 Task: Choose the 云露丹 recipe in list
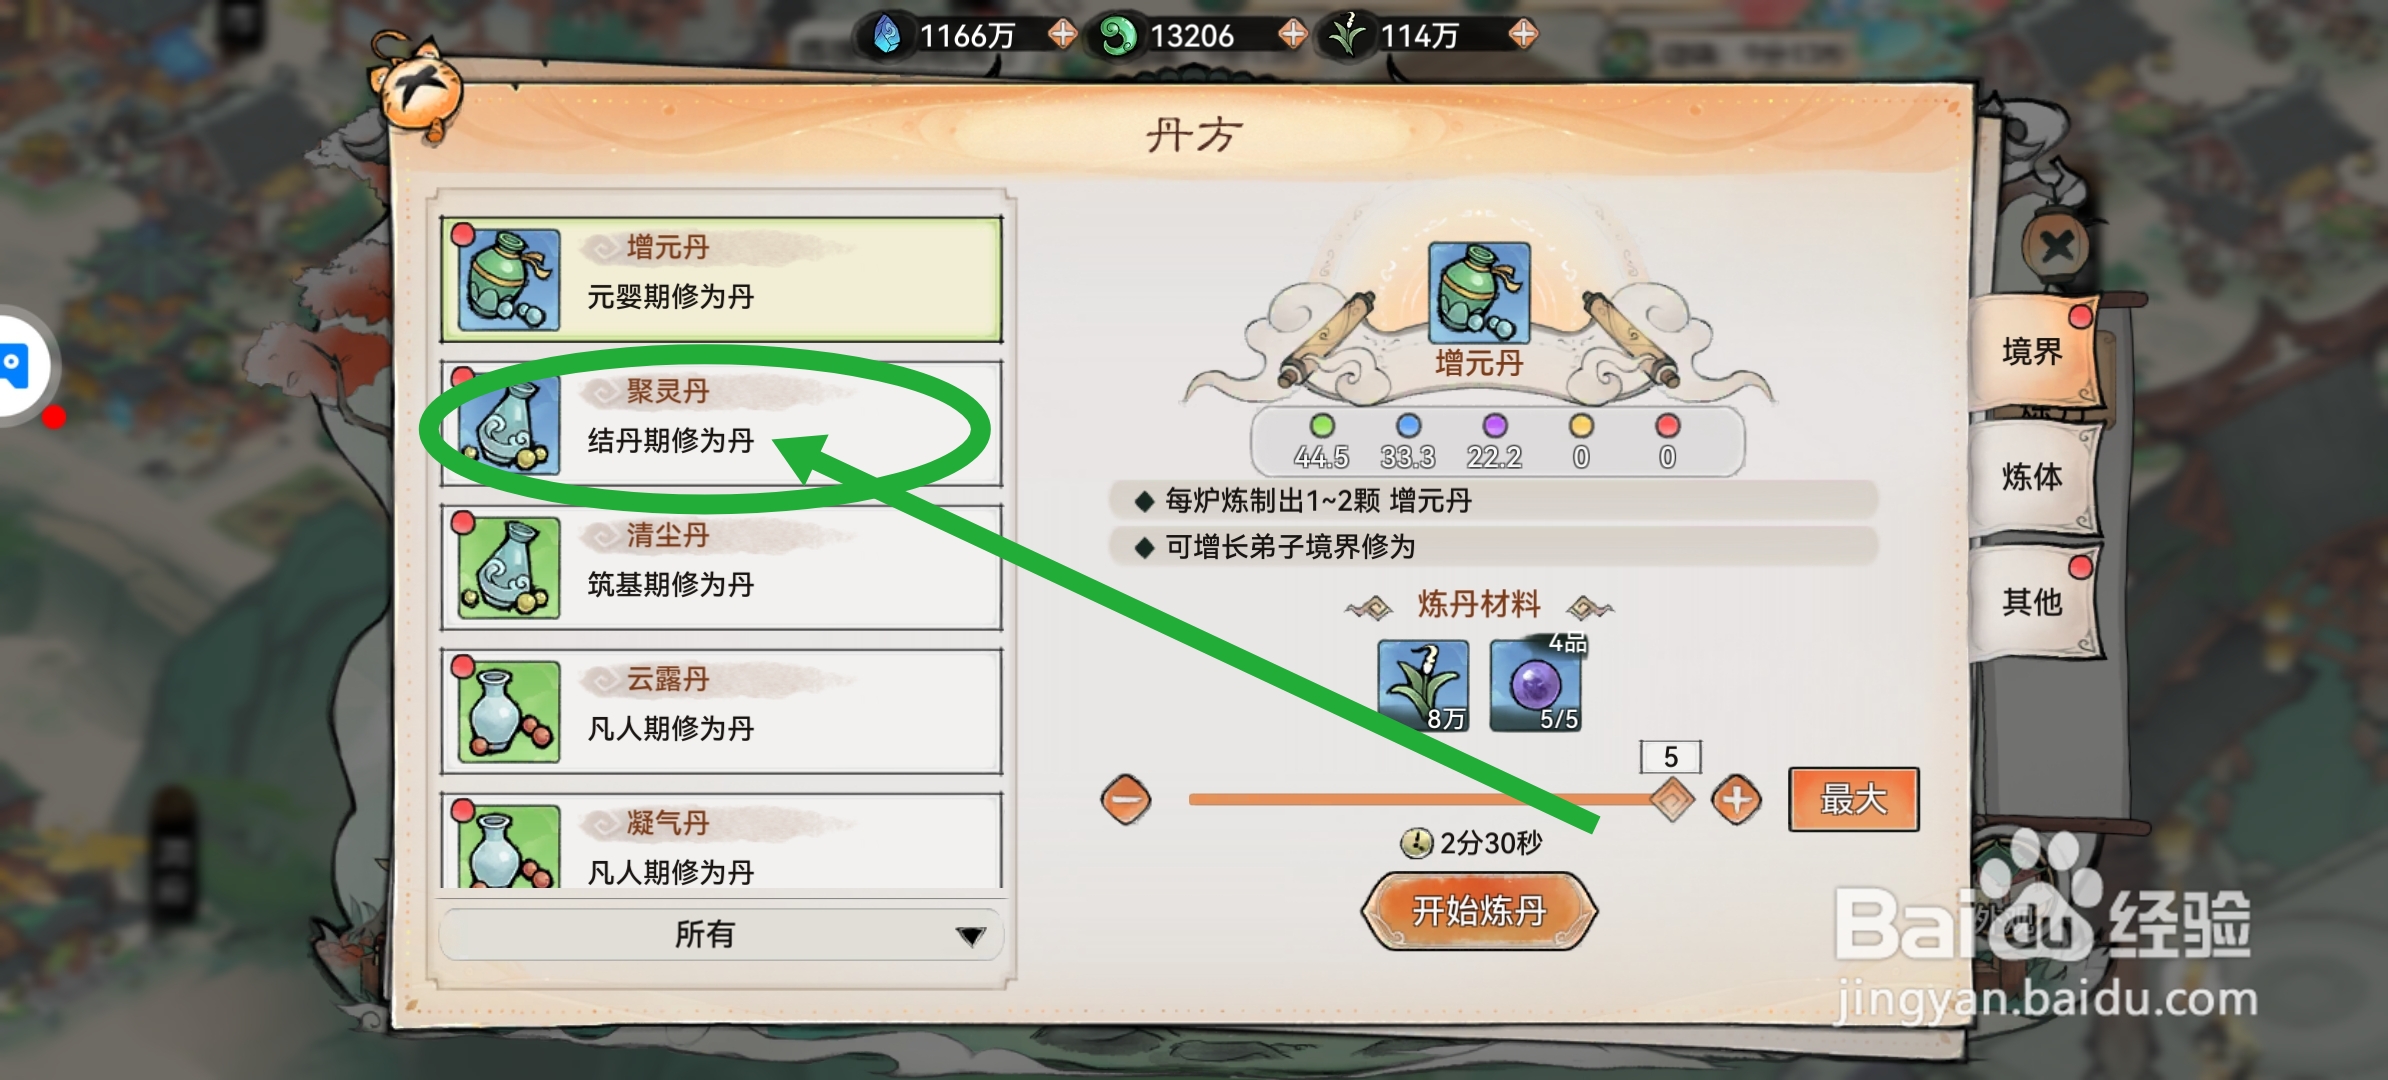click(x=721, y=712)
